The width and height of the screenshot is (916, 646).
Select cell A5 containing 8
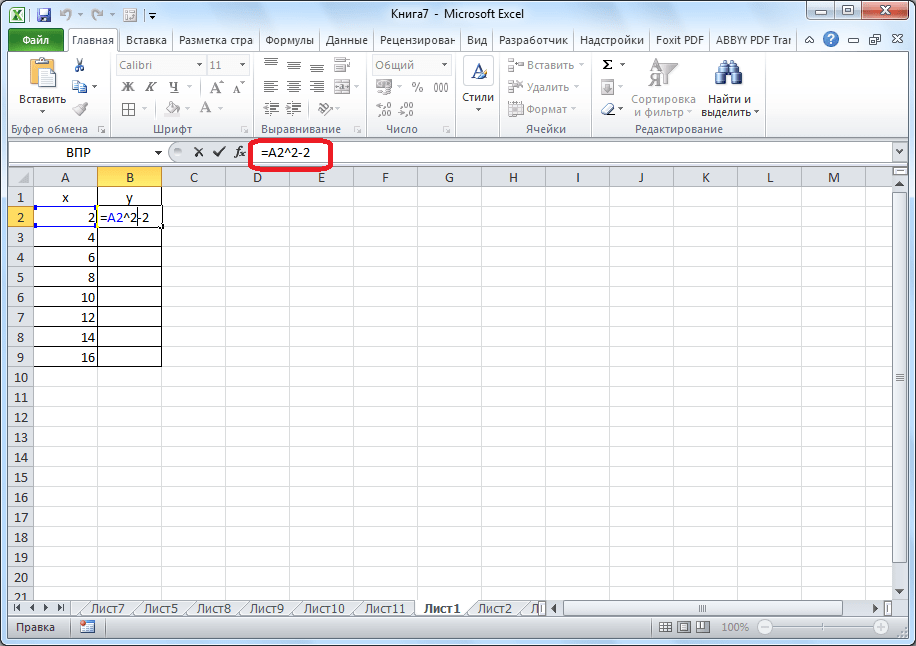coord(65,277)
